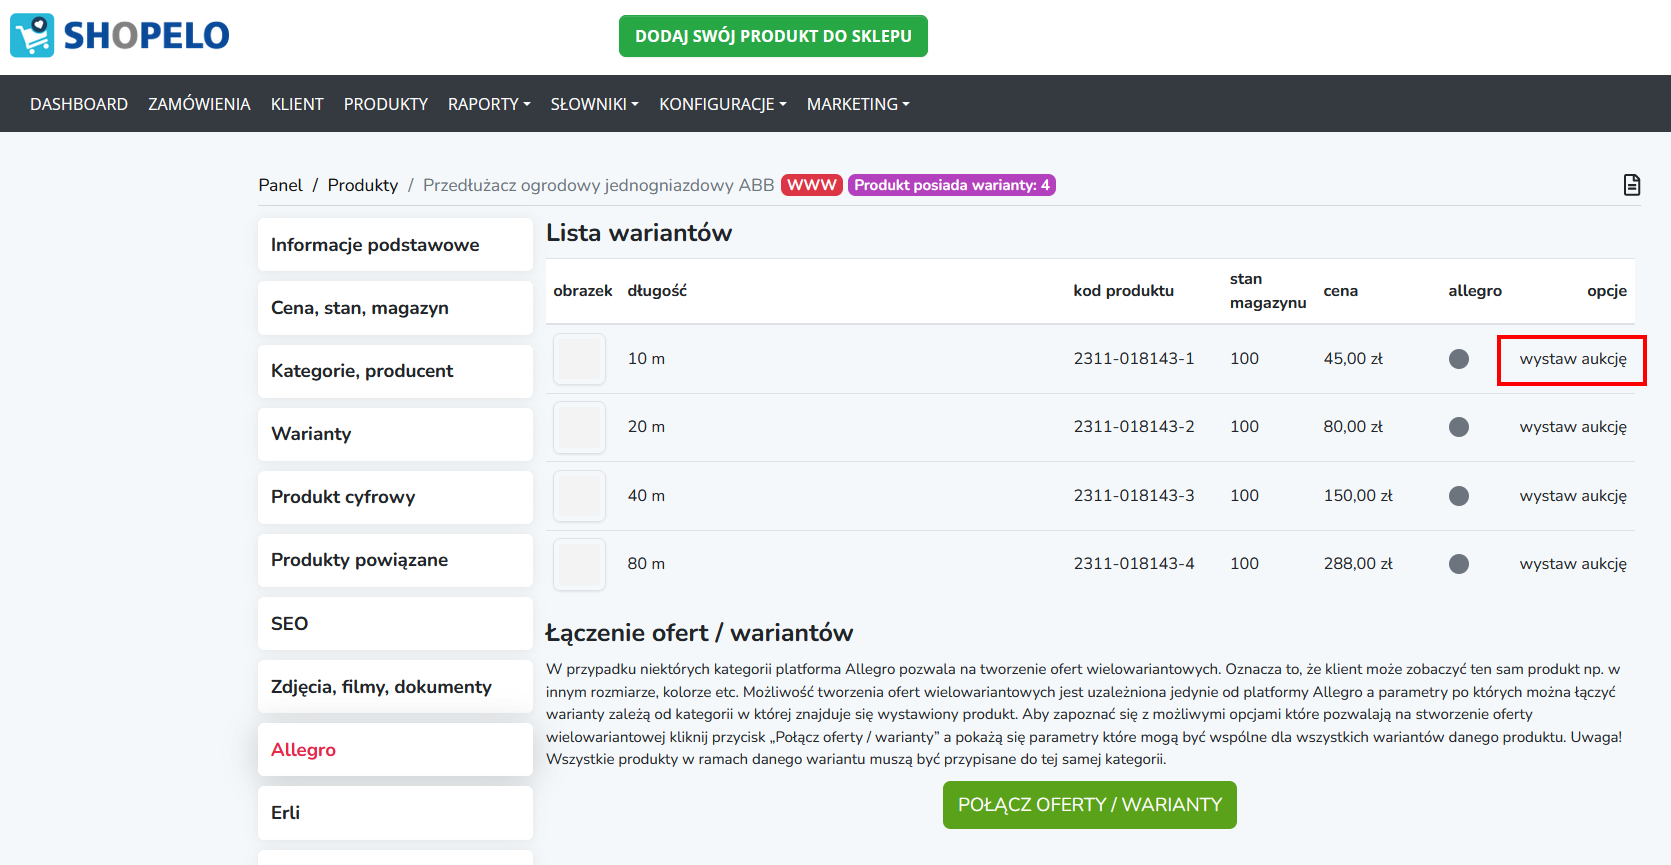The width and height of the screenshot is (1671, 865).
Task: Select the Warianty side tab
Action: pyautogui.click(x=395, y=434)
